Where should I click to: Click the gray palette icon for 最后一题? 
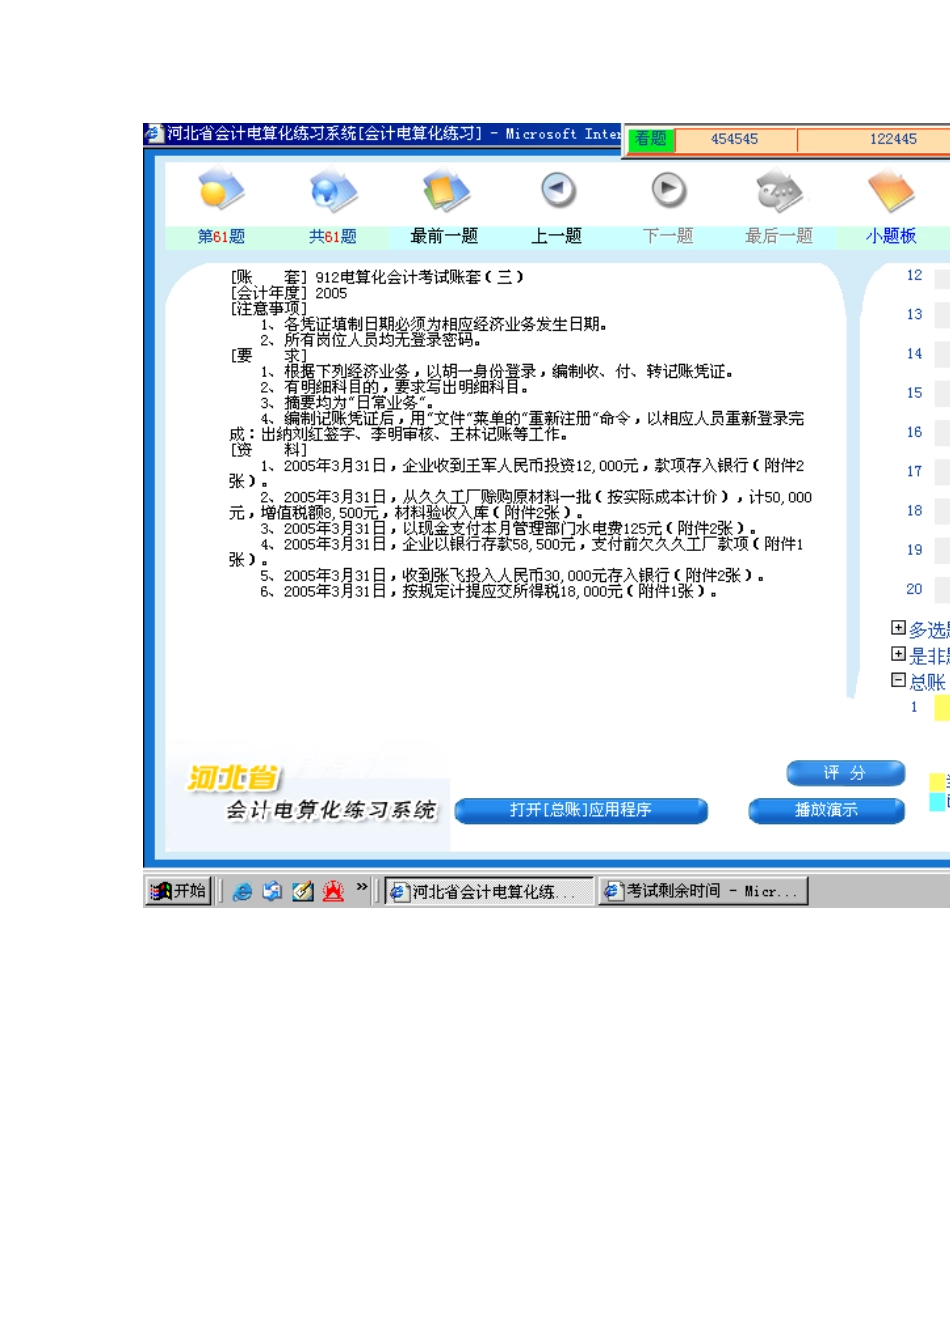(779, 190)
